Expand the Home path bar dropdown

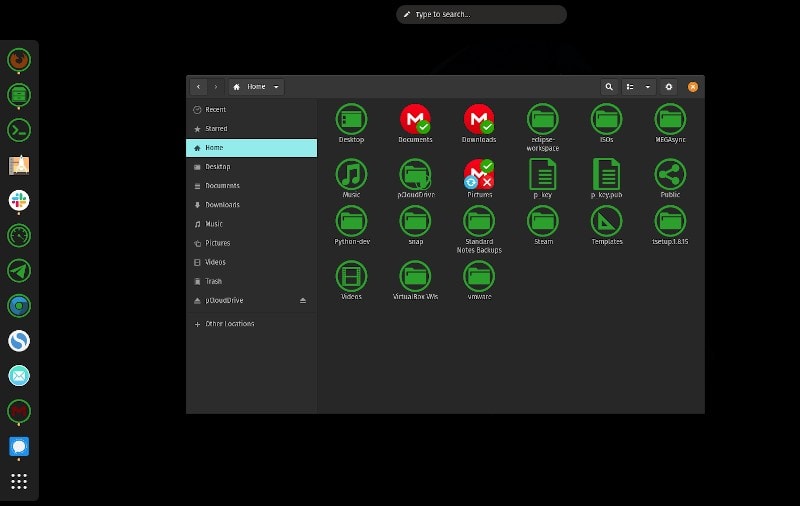pyautogui.click(x=276, y=87)
